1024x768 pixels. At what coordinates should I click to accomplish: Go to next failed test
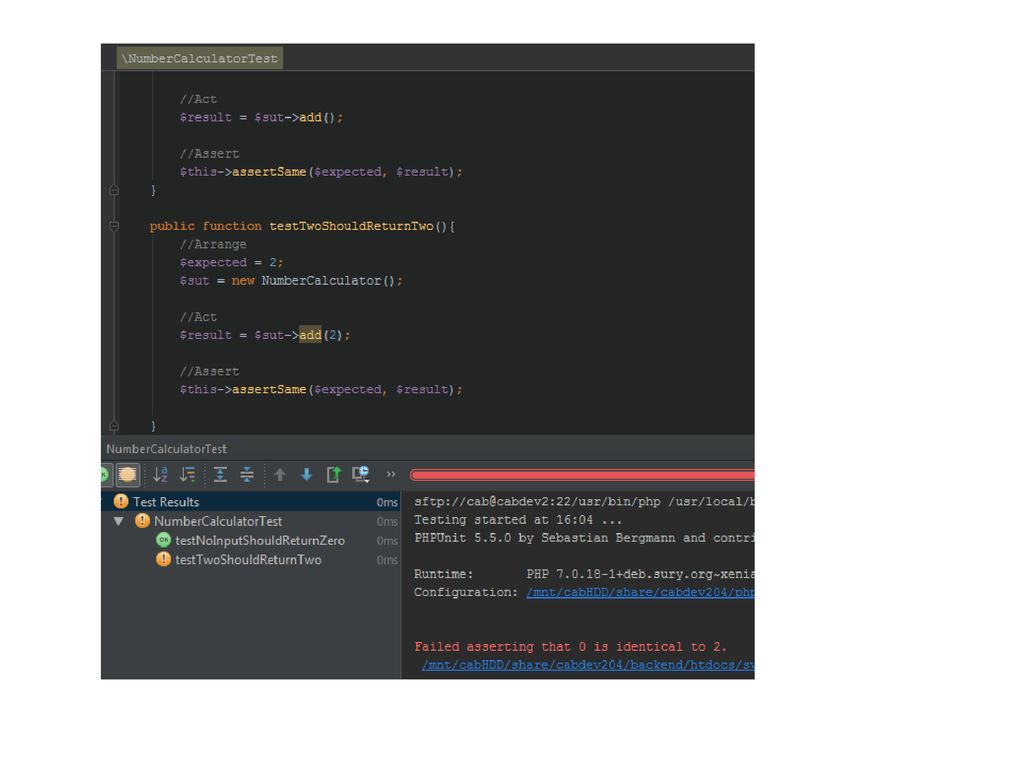pos(306,475)
